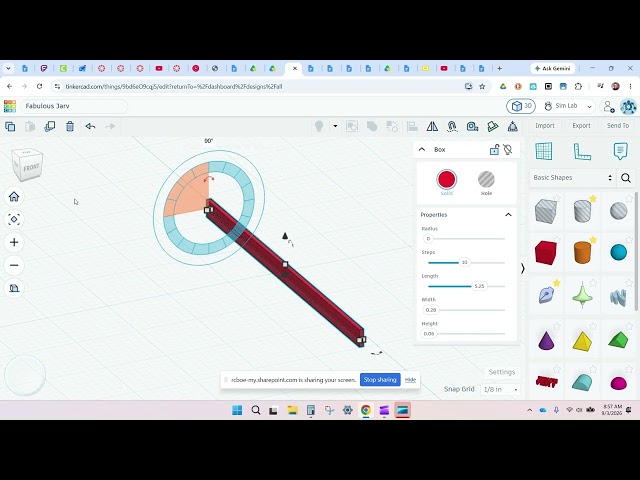Screen dimensions: 640x480
Task: Duplicate and repeat the selected shape
Action: [50, 127]
